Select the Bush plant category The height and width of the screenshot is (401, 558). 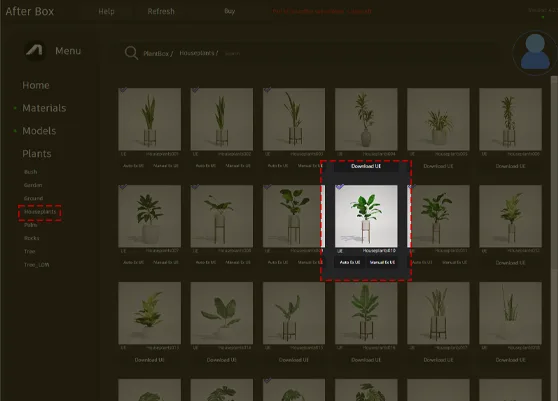coord(30,172)
